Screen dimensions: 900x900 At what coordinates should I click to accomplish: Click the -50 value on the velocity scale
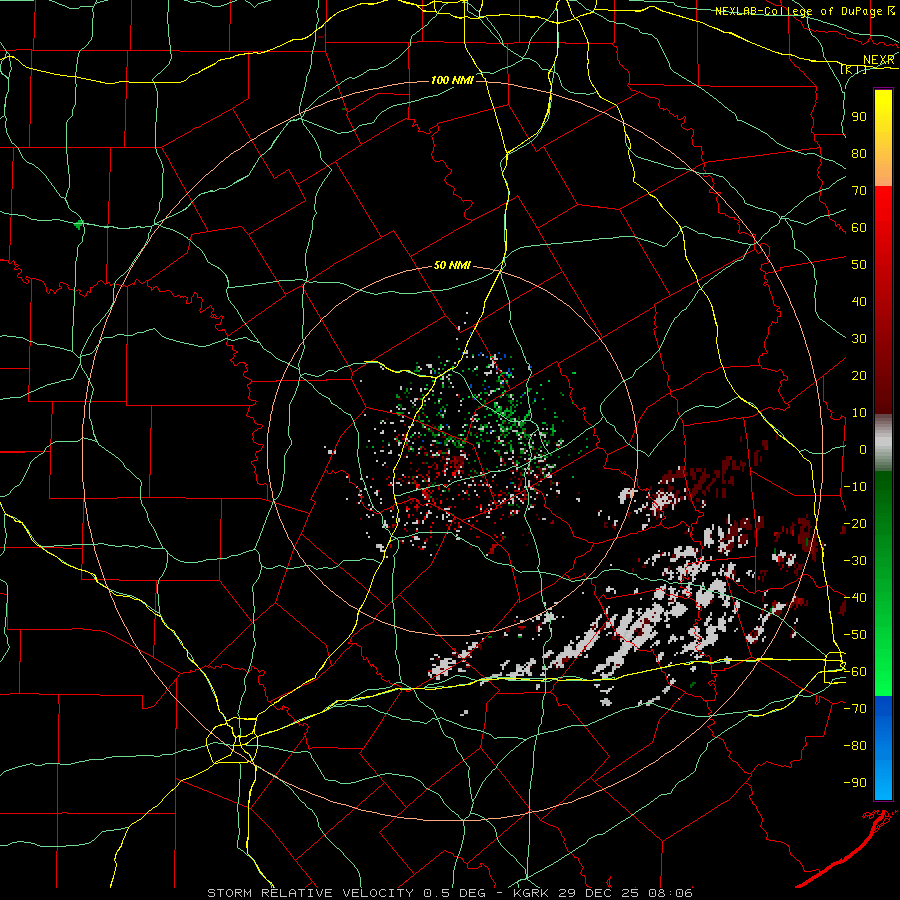click(x=855, y=635)
